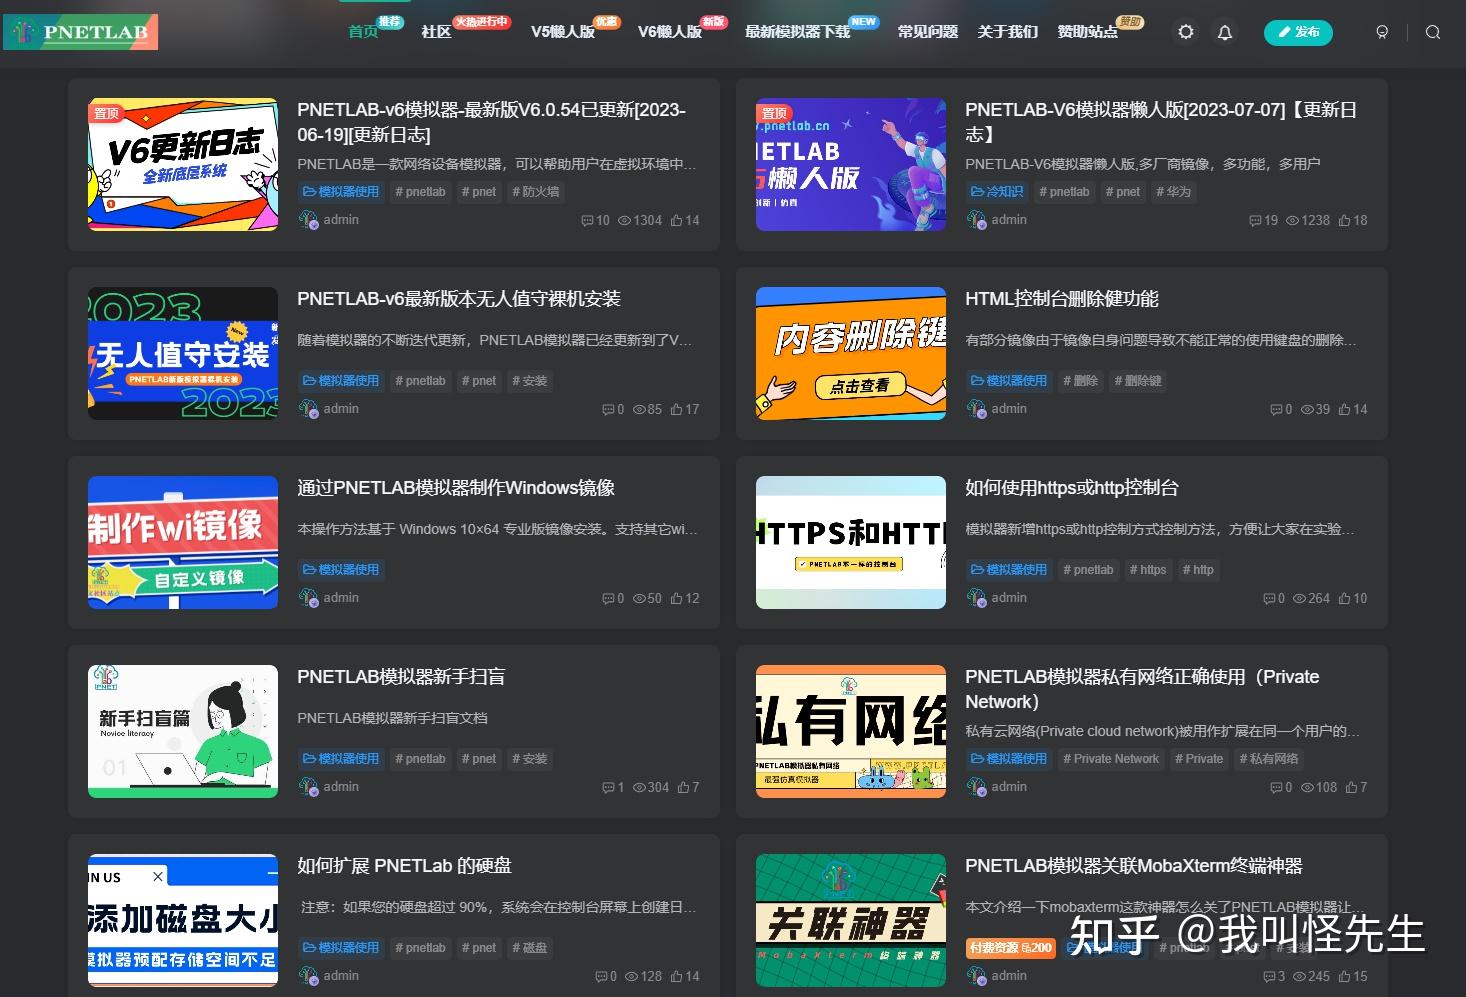This screenshot has width=1466, height=997.
Task: Open the 社区 community menu
Action: pyautogui.click(x=436, y=32)
